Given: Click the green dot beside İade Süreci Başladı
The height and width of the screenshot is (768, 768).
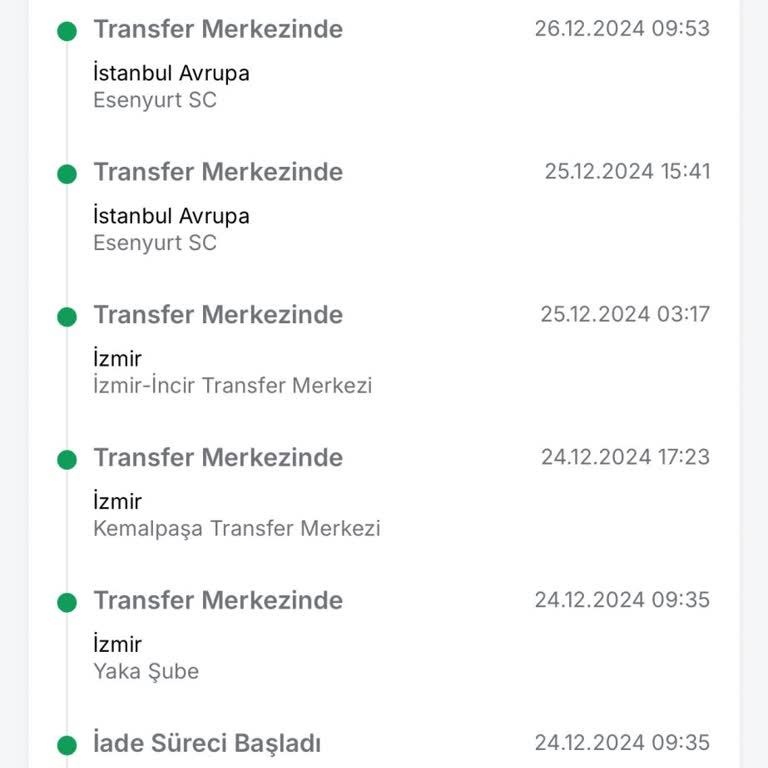Looking at the screenshot, I should click(x=67, y=746).
